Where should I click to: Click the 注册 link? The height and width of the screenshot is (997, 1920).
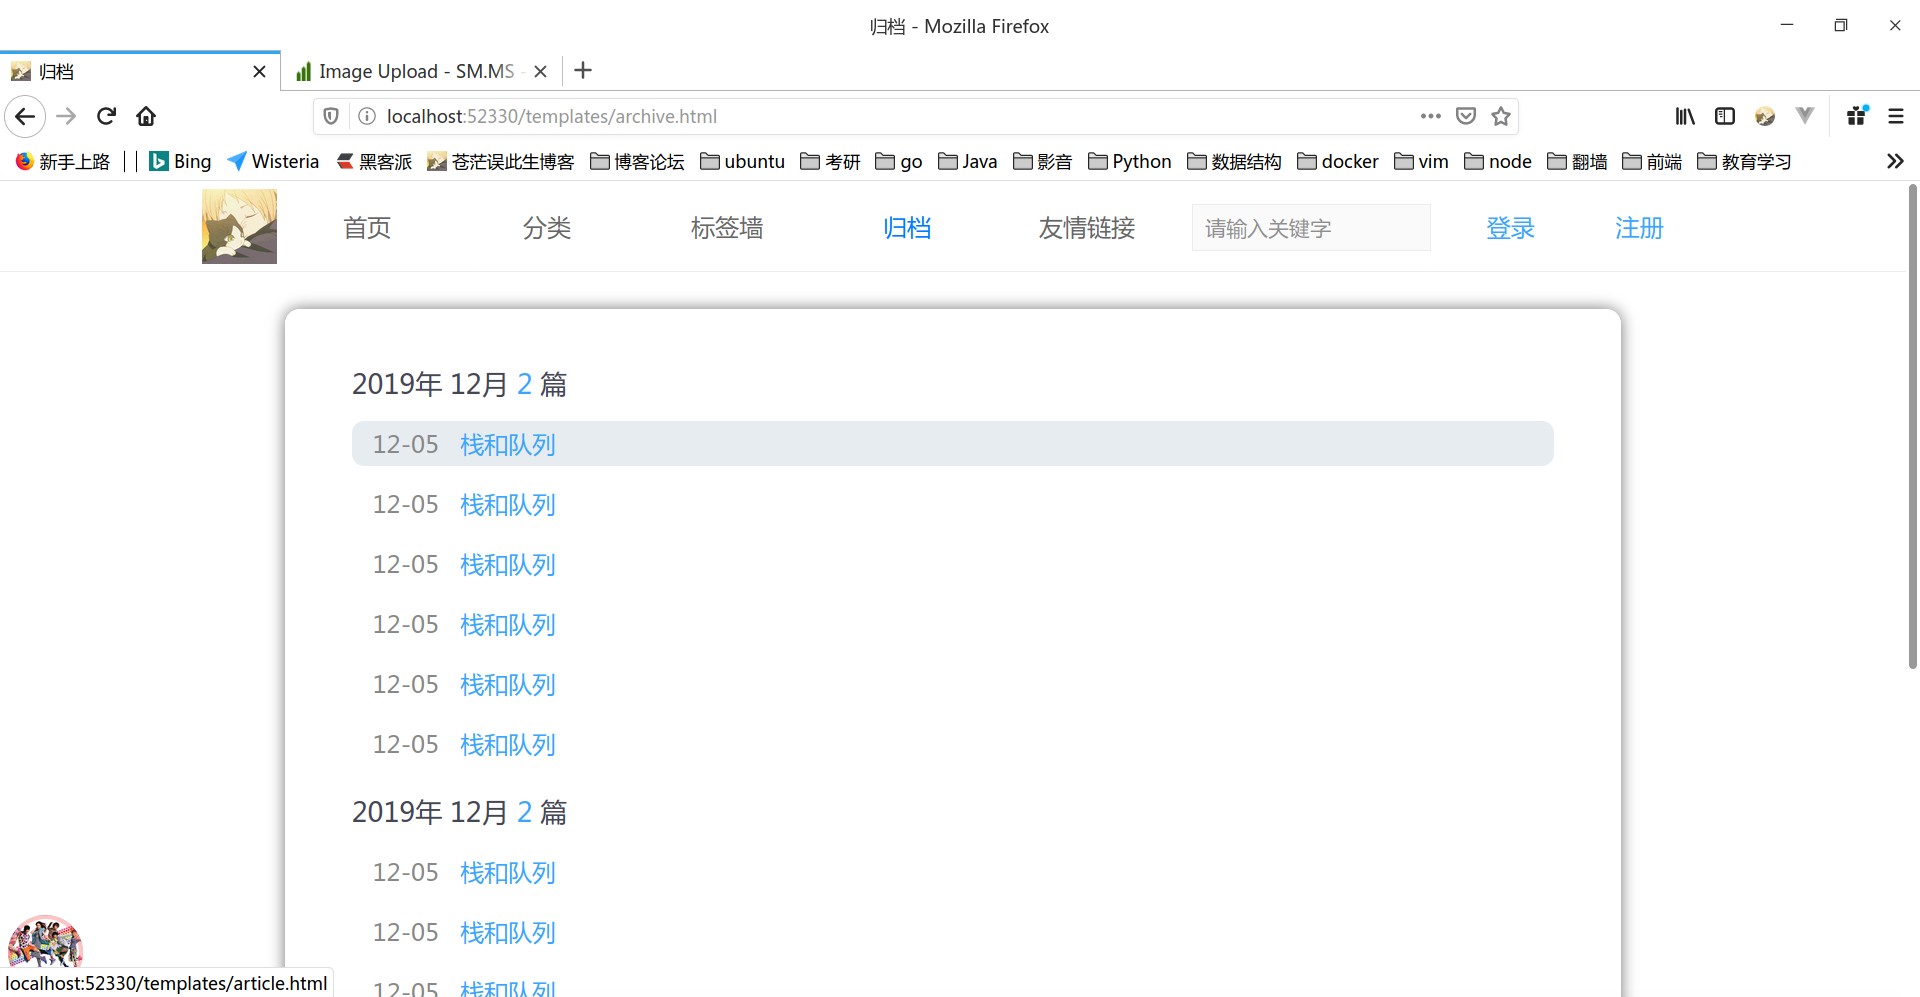click(1639, 228)
